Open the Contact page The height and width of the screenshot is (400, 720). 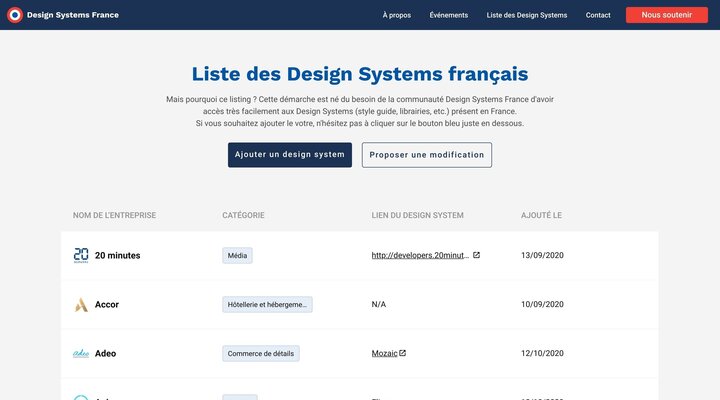[598, 15]
